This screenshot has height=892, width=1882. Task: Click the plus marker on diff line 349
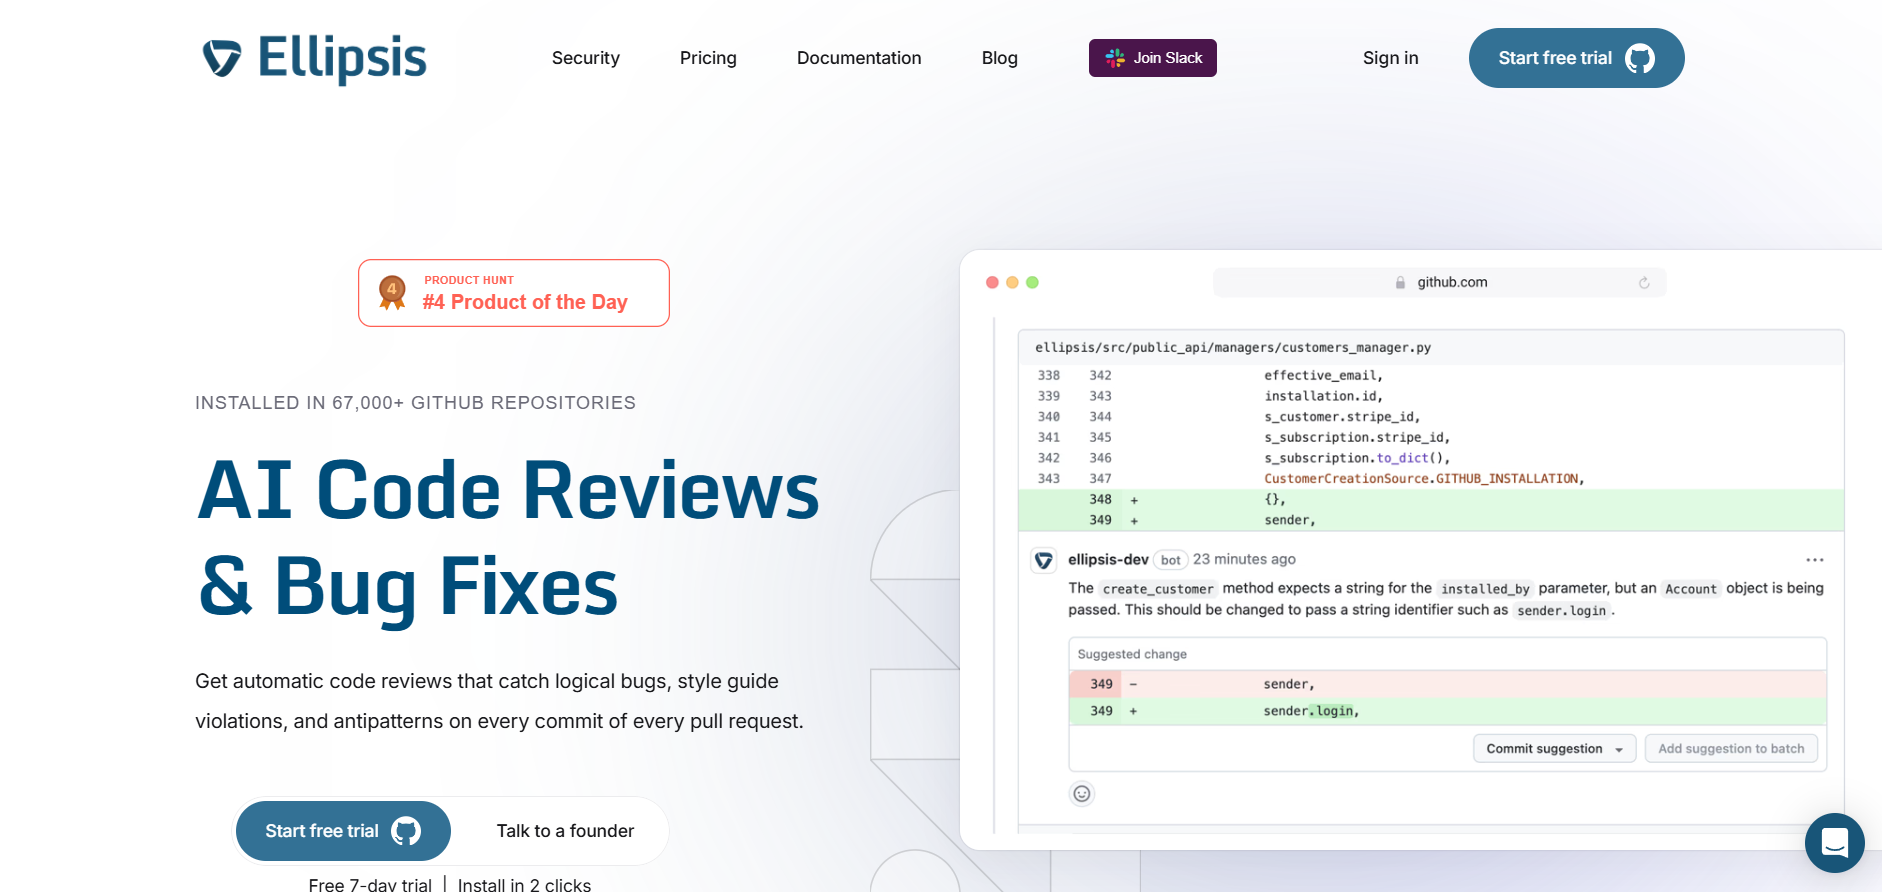click(1134, 521)
